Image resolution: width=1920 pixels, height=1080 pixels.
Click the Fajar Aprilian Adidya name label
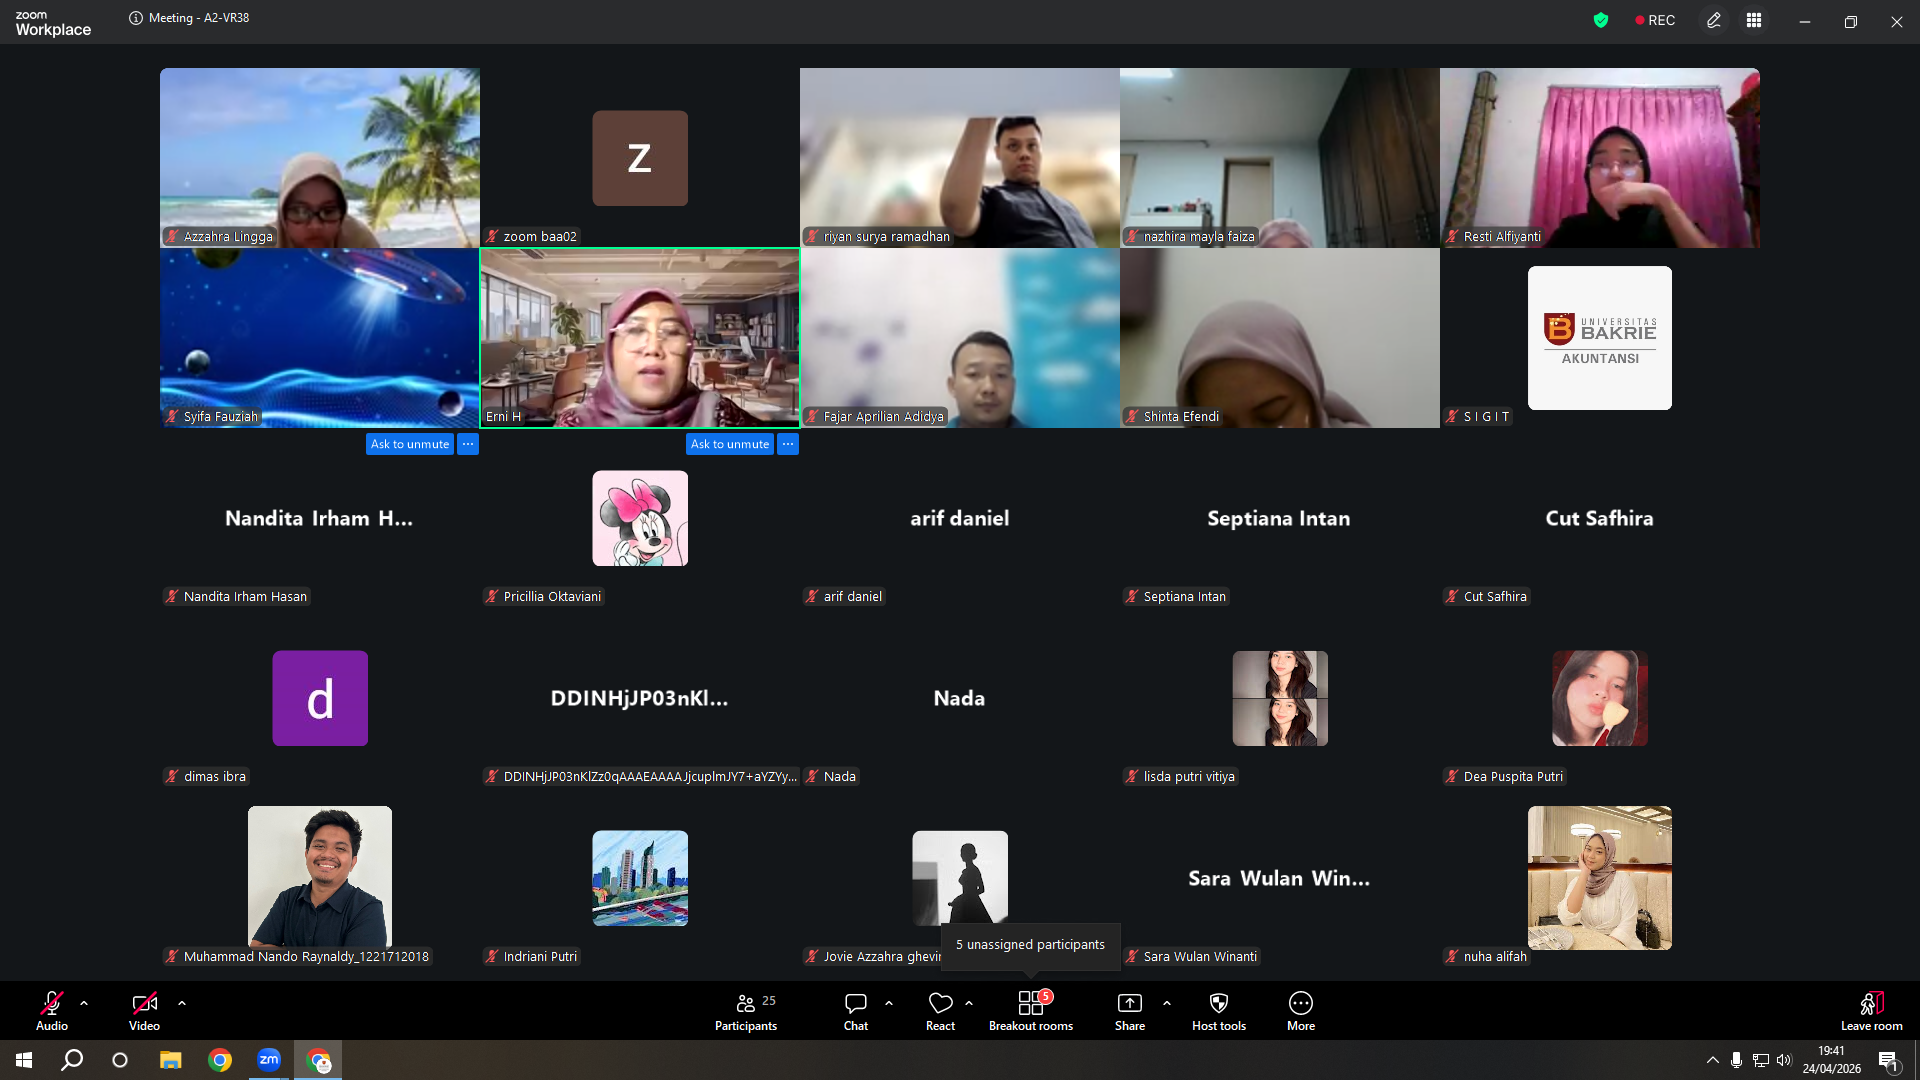[875, 417]
